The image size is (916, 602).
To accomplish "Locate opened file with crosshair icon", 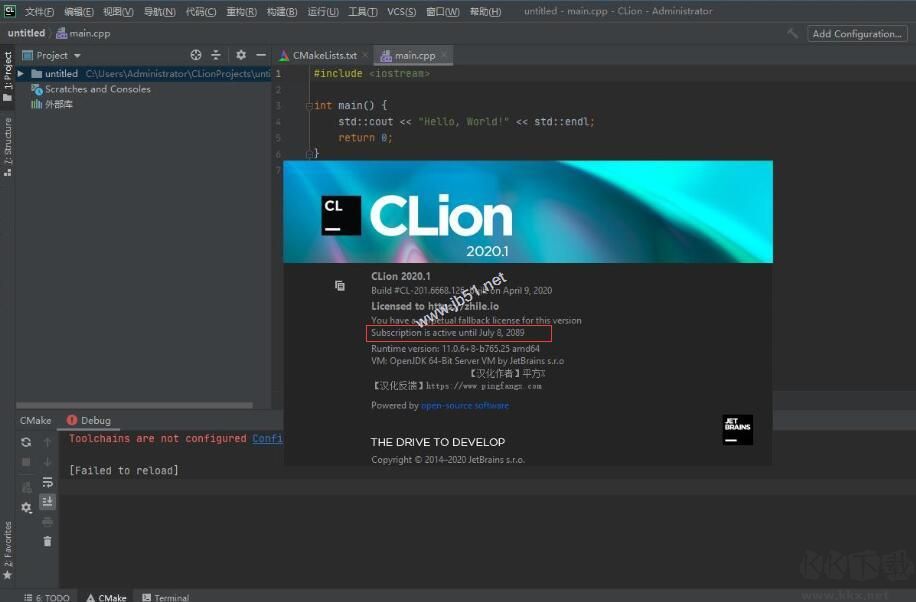I will [x=196, y=55].
